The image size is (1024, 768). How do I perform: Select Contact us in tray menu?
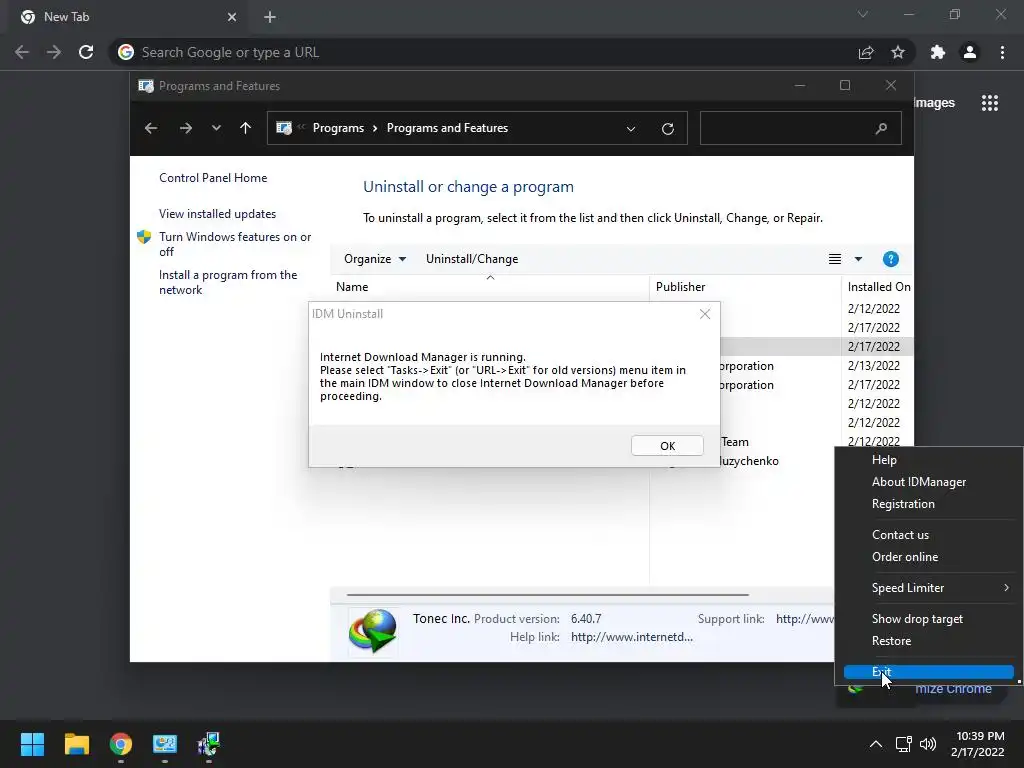[x=900, y=535]
